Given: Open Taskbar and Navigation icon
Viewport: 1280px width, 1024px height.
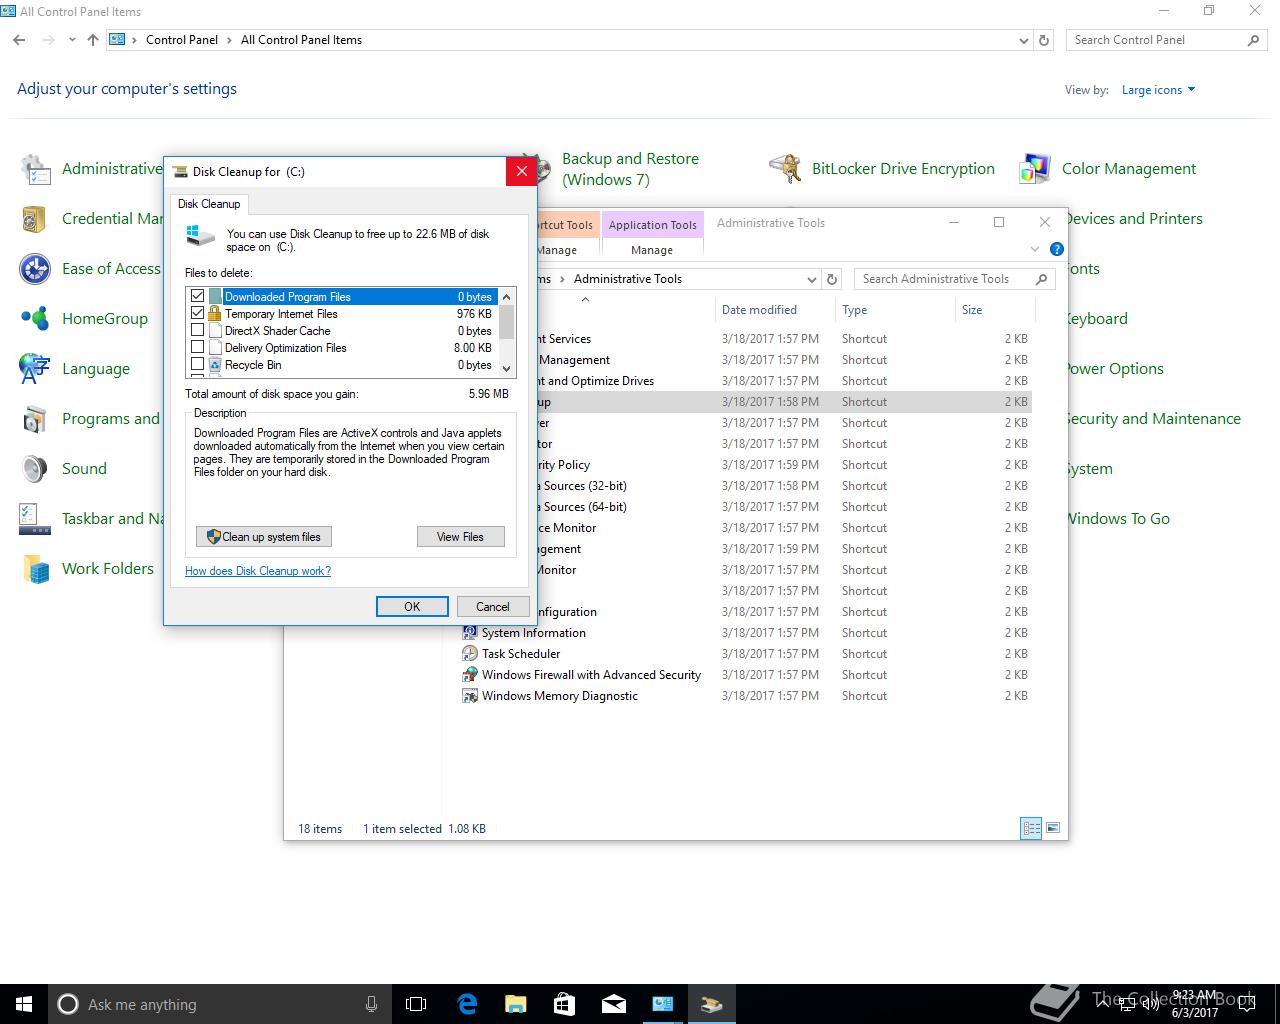Looking at the screenshot, I should [35, 519].
